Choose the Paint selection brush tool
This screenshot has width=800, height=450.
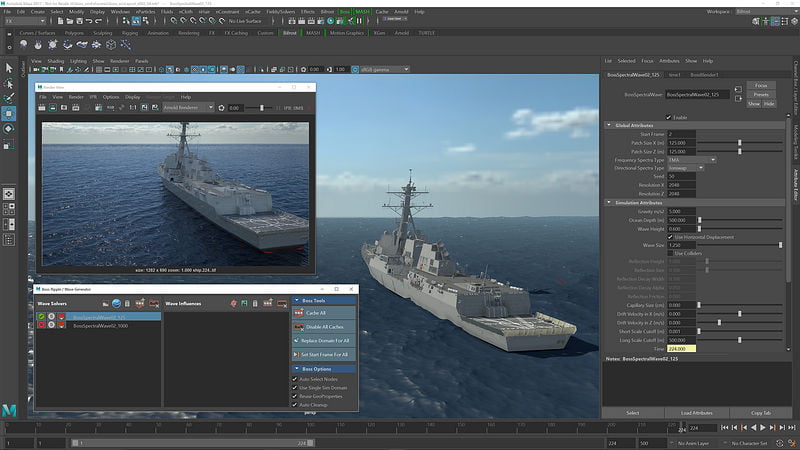click(x=9, y=98)
